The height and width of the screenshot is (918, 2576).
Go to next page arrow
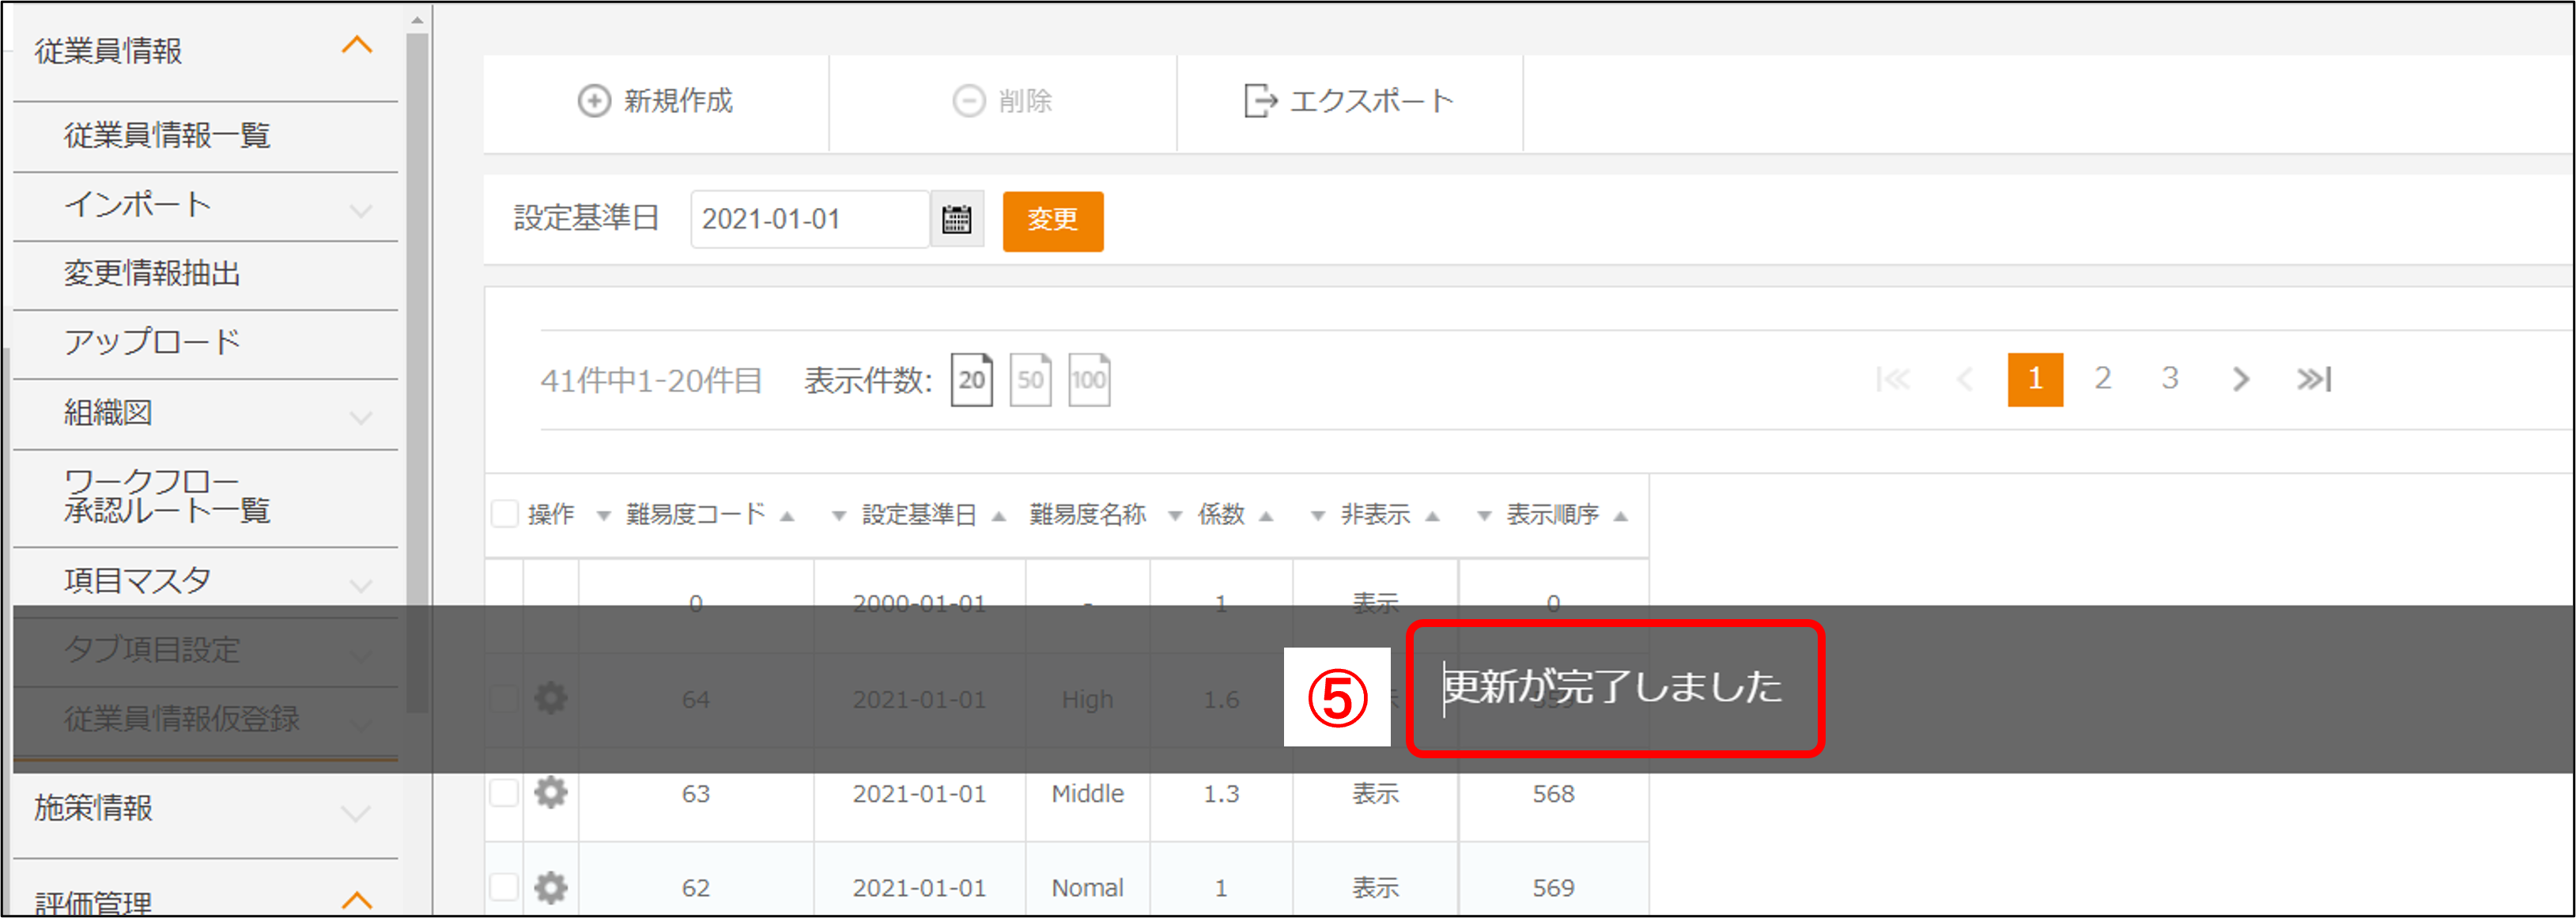(x=2240, y=379)
